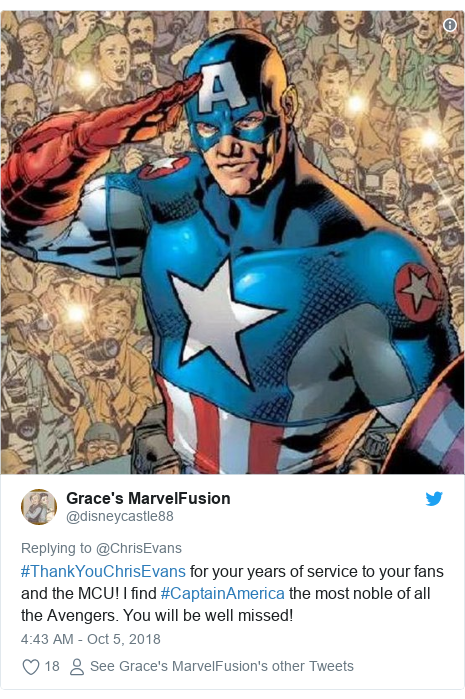This screenshot has width=465, height=699.
Task: Open Grace's MarvelFusion profile avatar
Action: tap(39, 507)
